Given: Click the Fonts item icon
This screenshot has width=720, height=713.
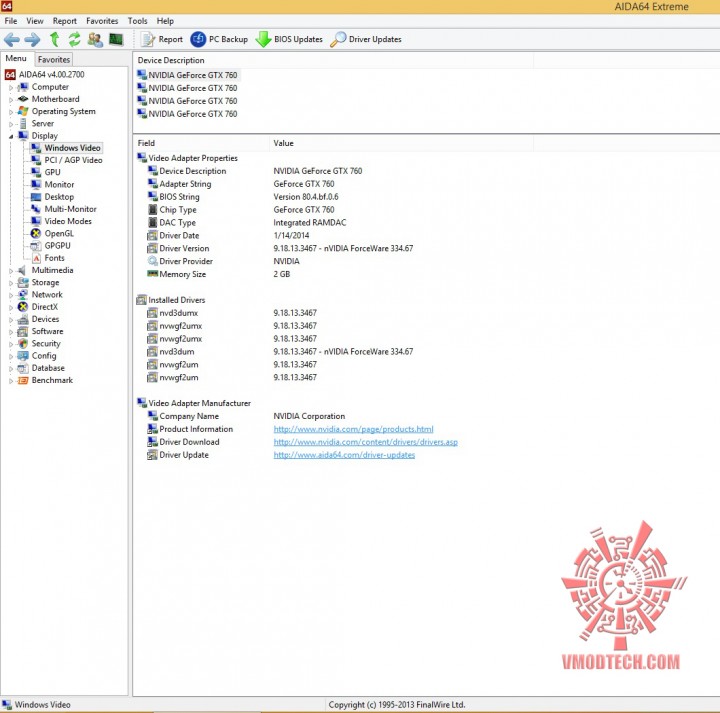Looking at the screenshot, I should click(x=36, y=258).
